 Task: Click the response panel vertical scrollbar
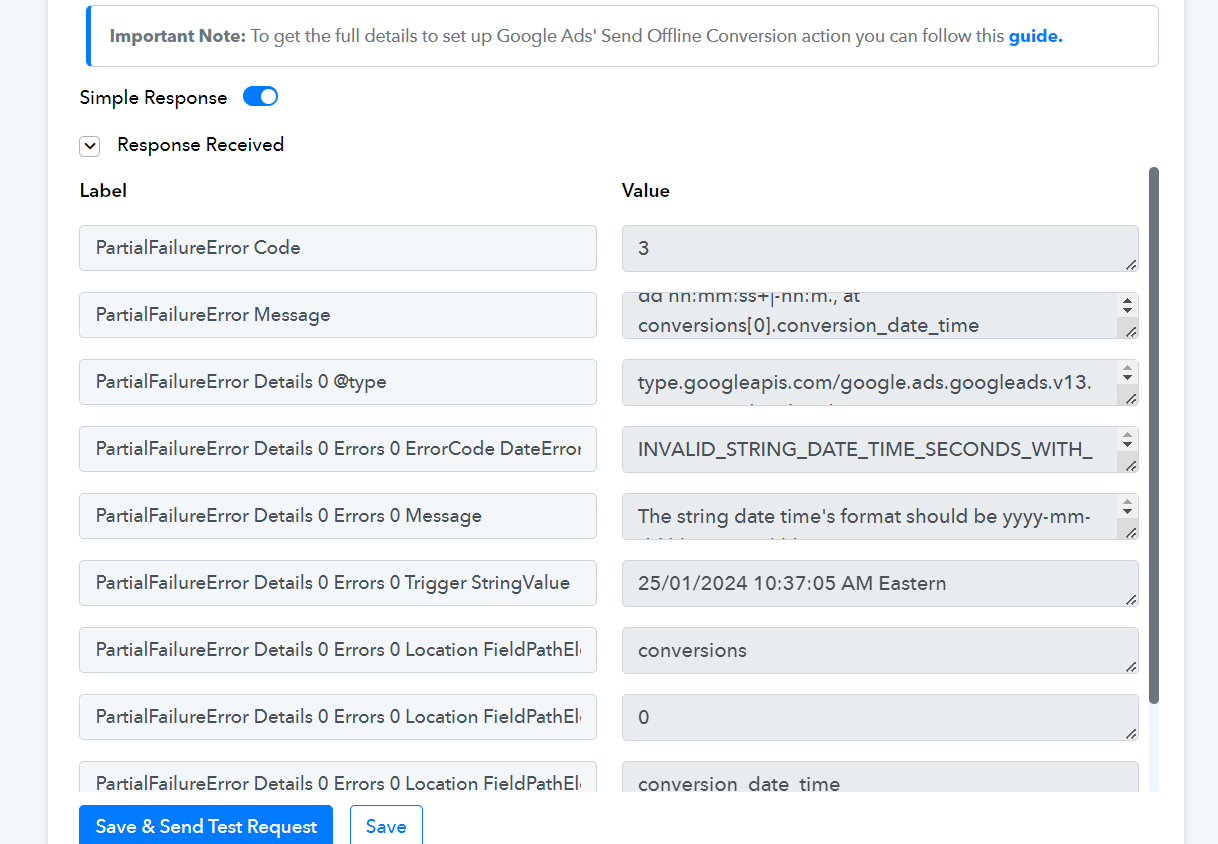click(1154, 435)
